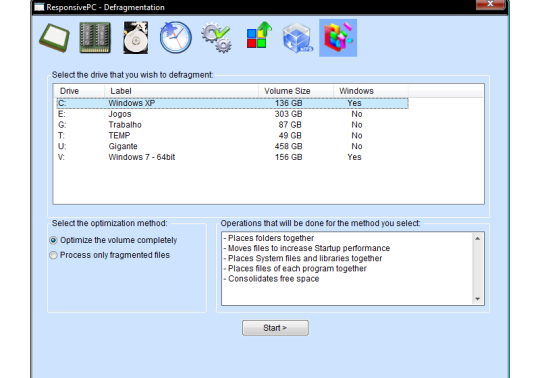Select the G: Trabalho drive row

pos(232,125)
